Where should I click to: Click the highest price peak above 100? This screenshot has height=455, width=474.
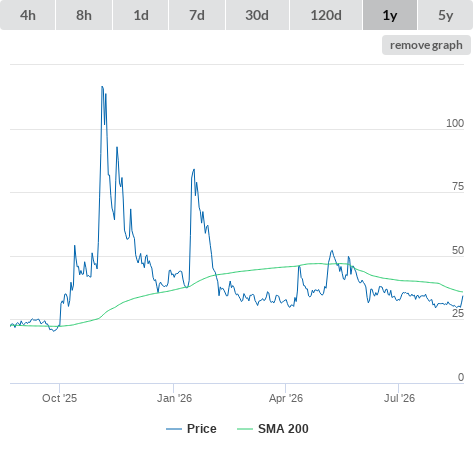[x=102, y=87]
